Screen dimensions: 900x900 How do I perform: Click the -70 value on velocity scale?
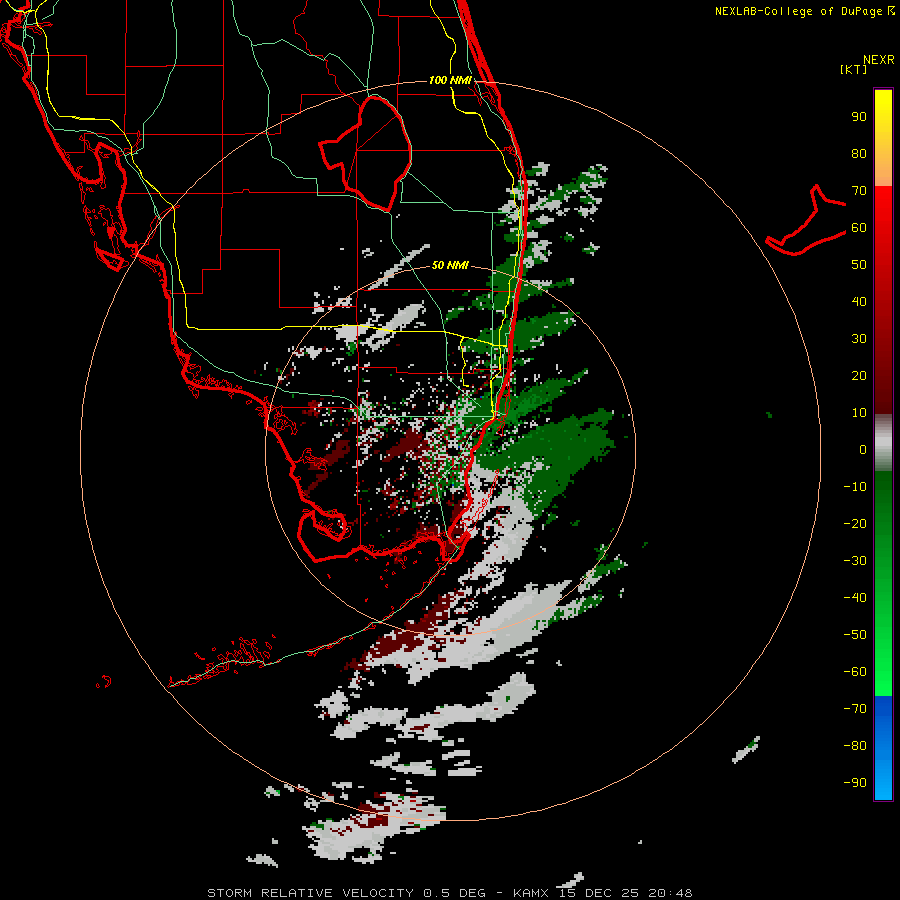click(x=855, y=709)
